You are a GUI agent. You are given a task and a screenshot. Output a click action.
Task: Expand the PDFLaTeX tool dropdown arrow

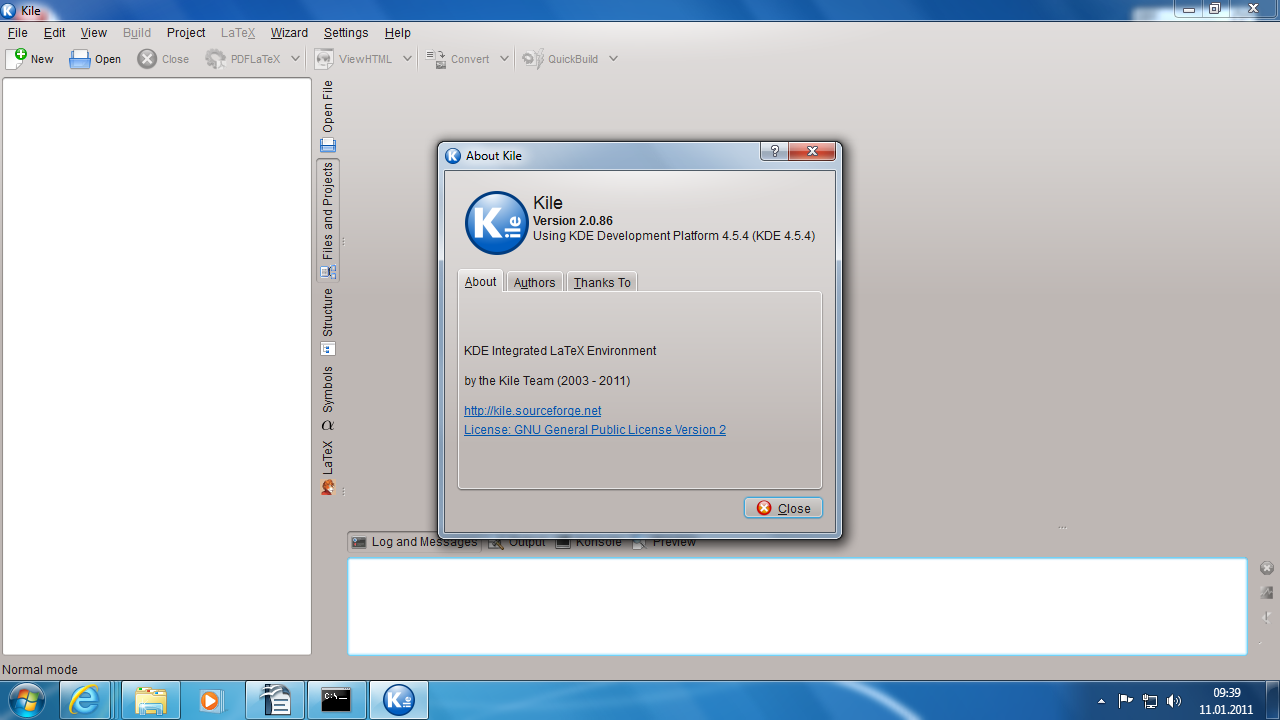coord(293,58)
